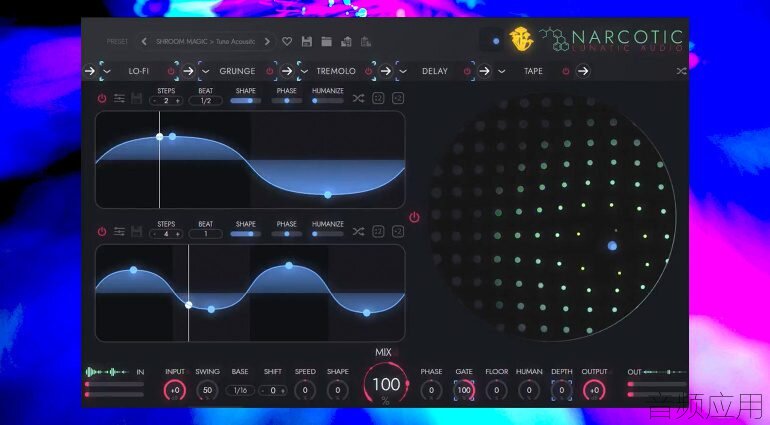This screenshot has height=425, width=770.
Task: Open the preset folder icon
Action: click(327, 42)
